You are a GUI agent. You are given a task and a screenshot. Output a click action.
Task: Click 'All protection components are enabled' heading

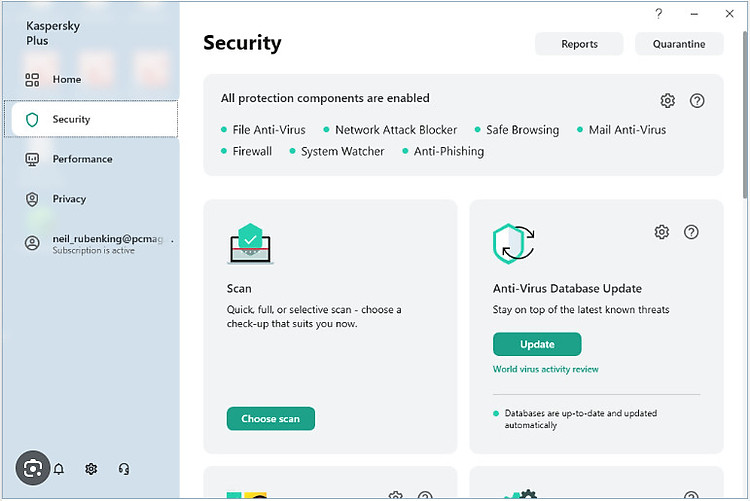pos(325,98)
